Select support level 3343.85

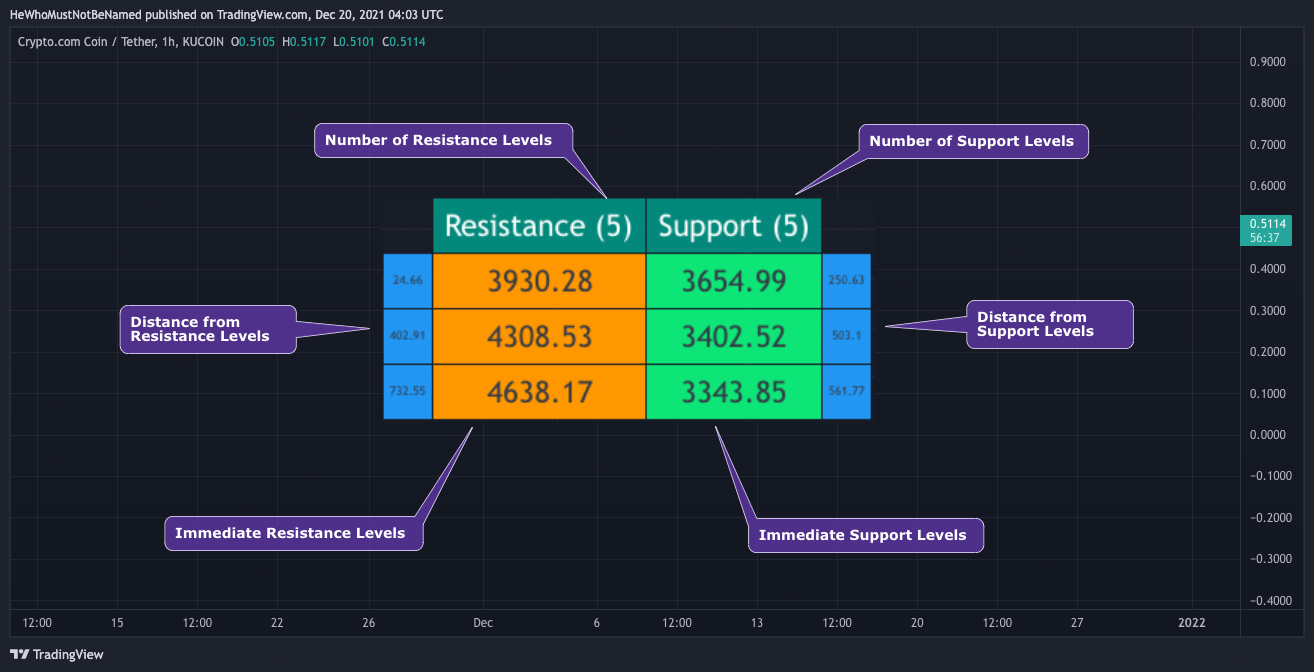[734, 392]
